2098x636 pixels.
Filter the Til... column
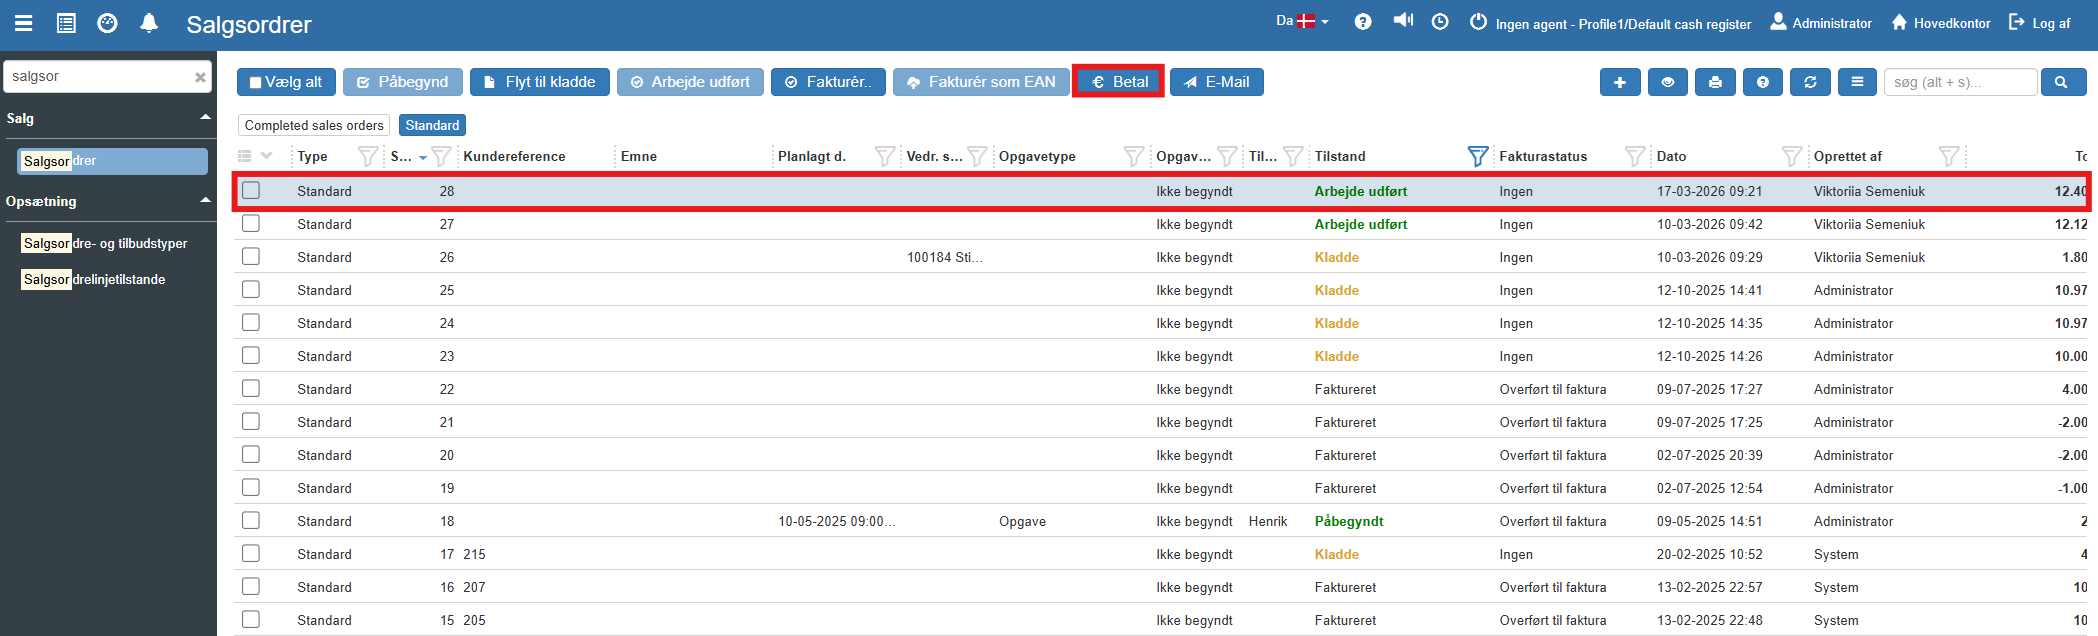coord(1293,156)
